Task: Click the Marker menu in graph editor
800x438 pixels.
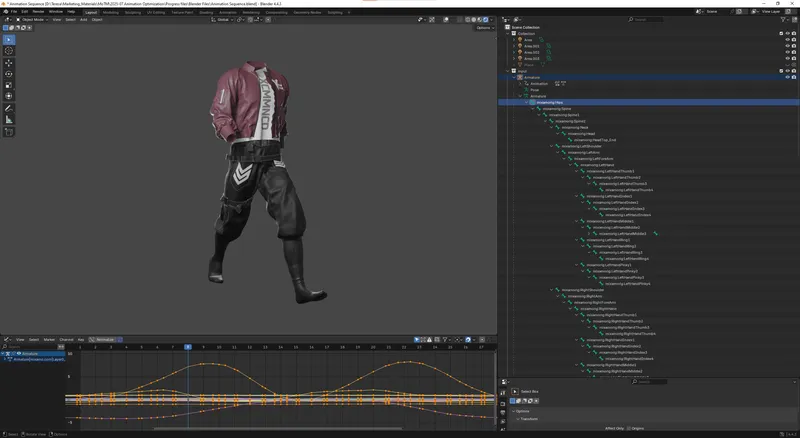Action: [x=48, y=340]
